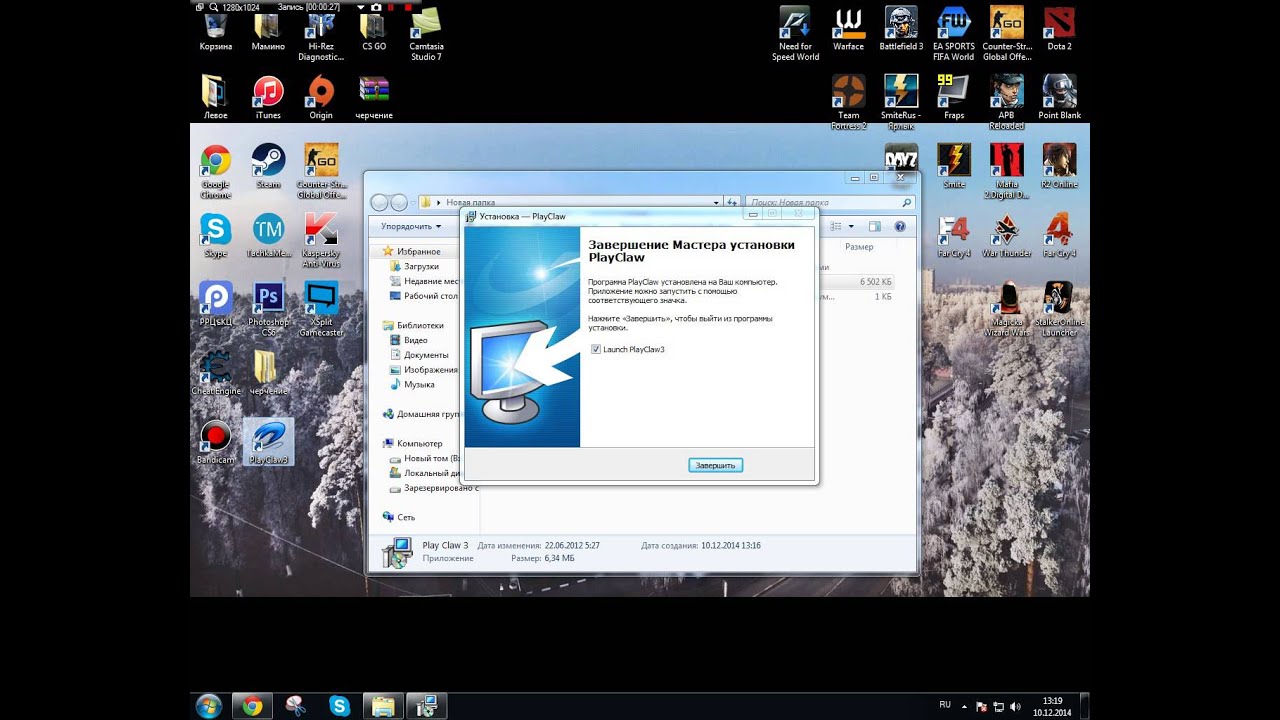This screenshot has width=1280, height=720.
Task: Open Рабочий стол in Explorer sidebar
Action: point(424,296)
